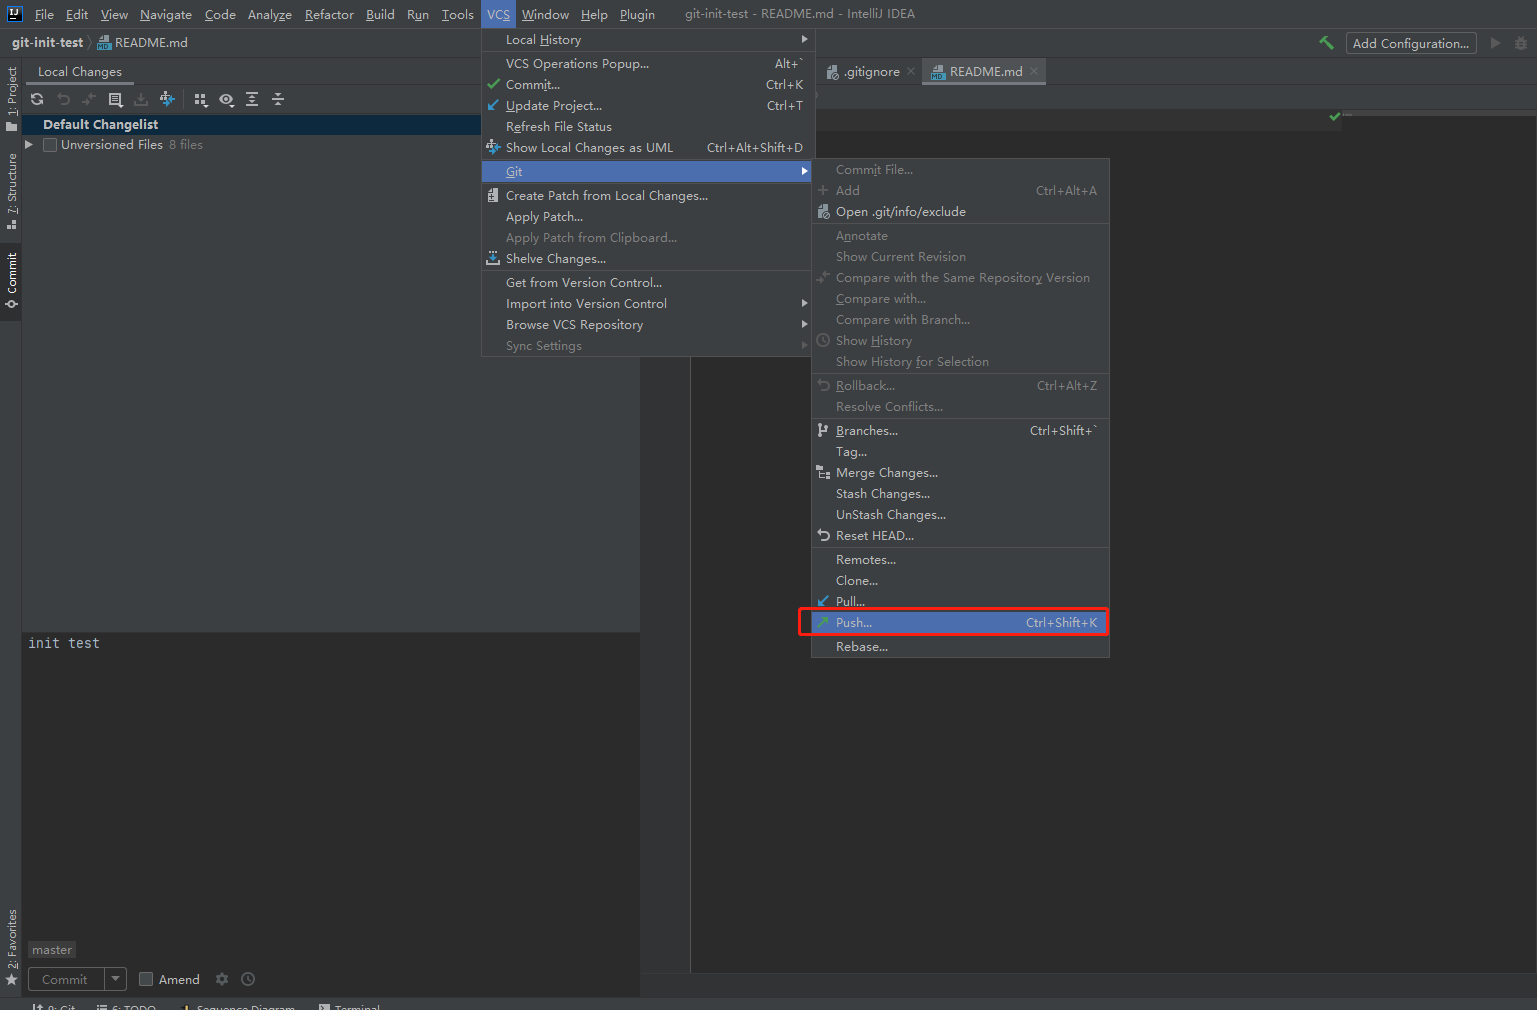Viewport: 1537px width, 1010px height.
Task: Open the Commit button dropdown arrow
Action: click(x=116, y=979)
